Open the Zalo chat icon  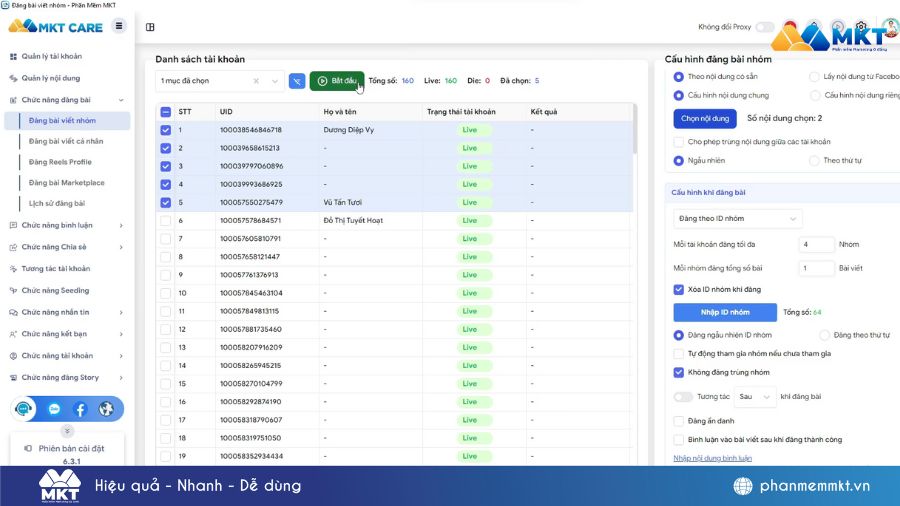pyautogui.click(x=54, y=409)
